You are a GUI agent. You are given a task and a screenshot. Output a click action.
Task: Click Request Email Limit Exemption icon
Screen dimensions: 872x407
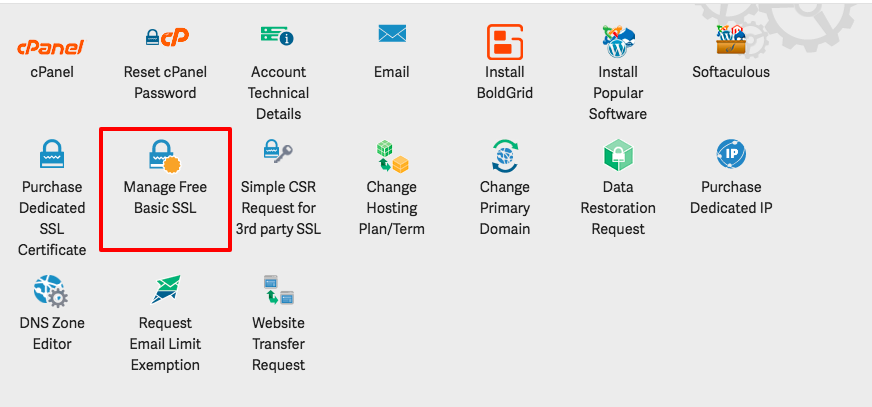pos(166,290)
